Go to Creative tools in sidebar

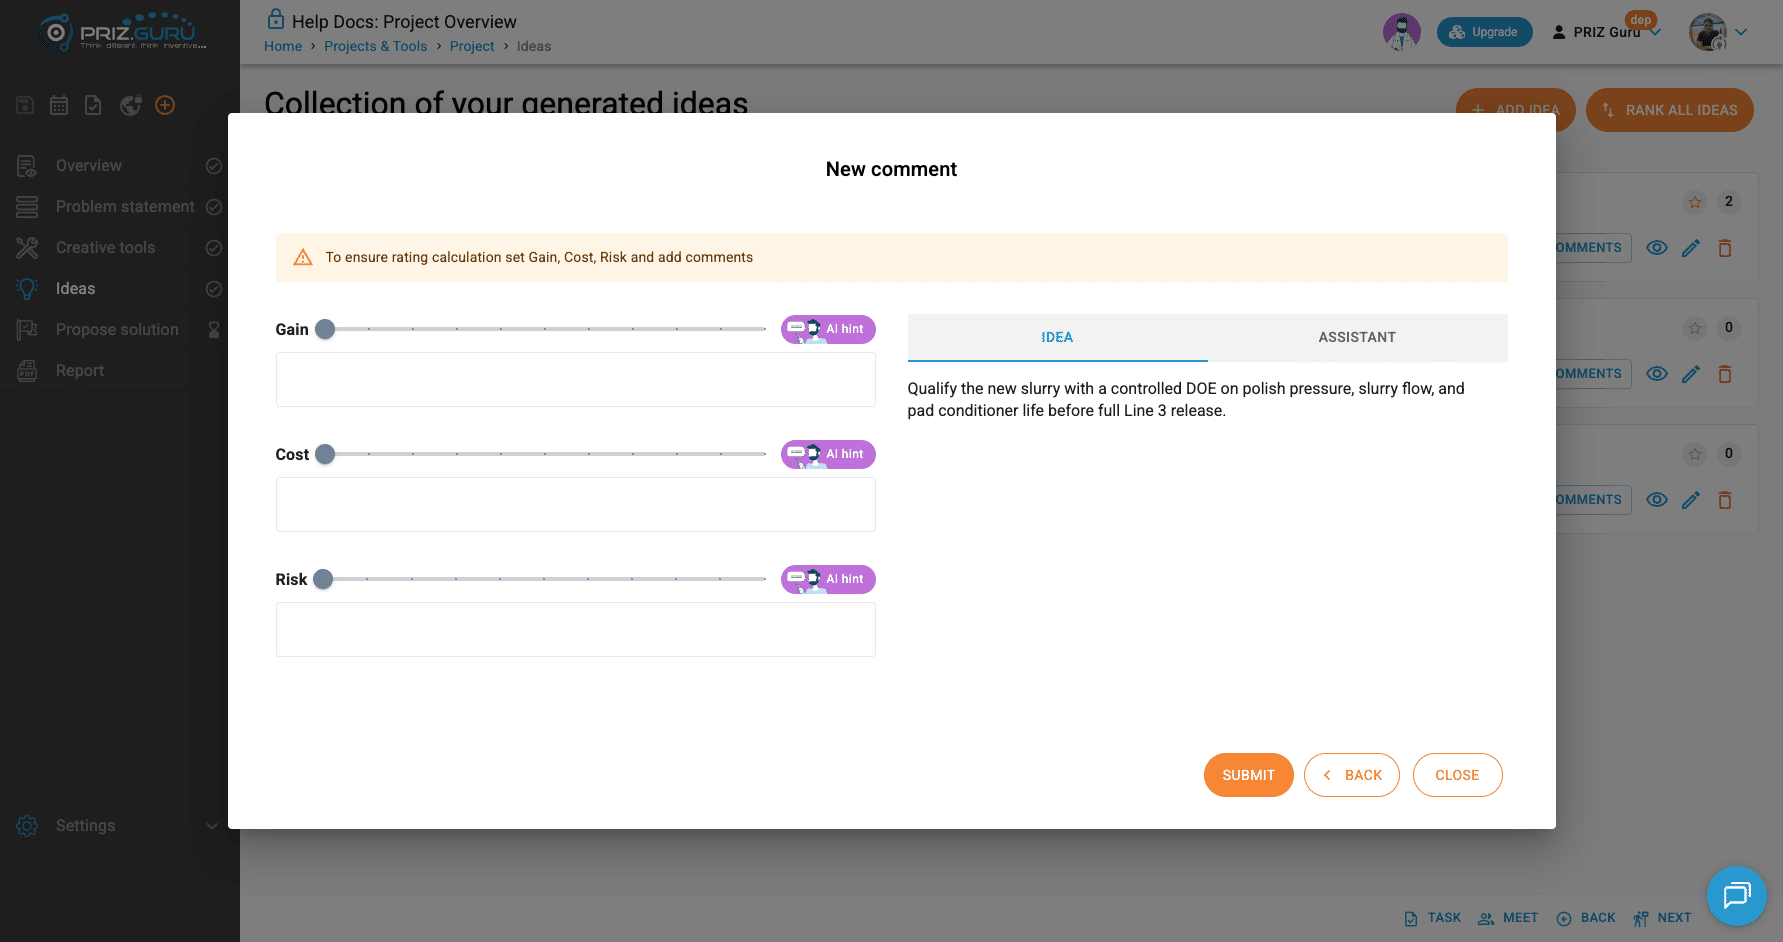tap(105, 248)
